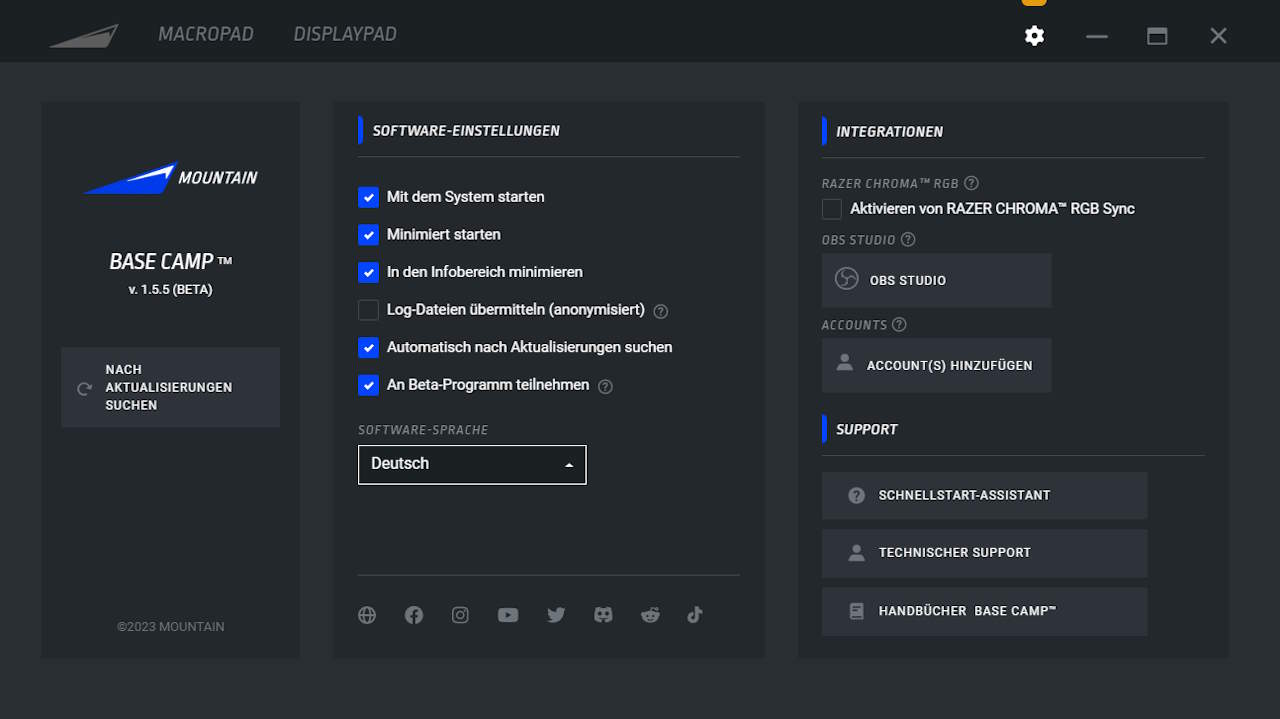Click Nach Aktualisierungen suchen button text
The image size is (1280, 719).
pyautogui.click(x=169, y=387)
